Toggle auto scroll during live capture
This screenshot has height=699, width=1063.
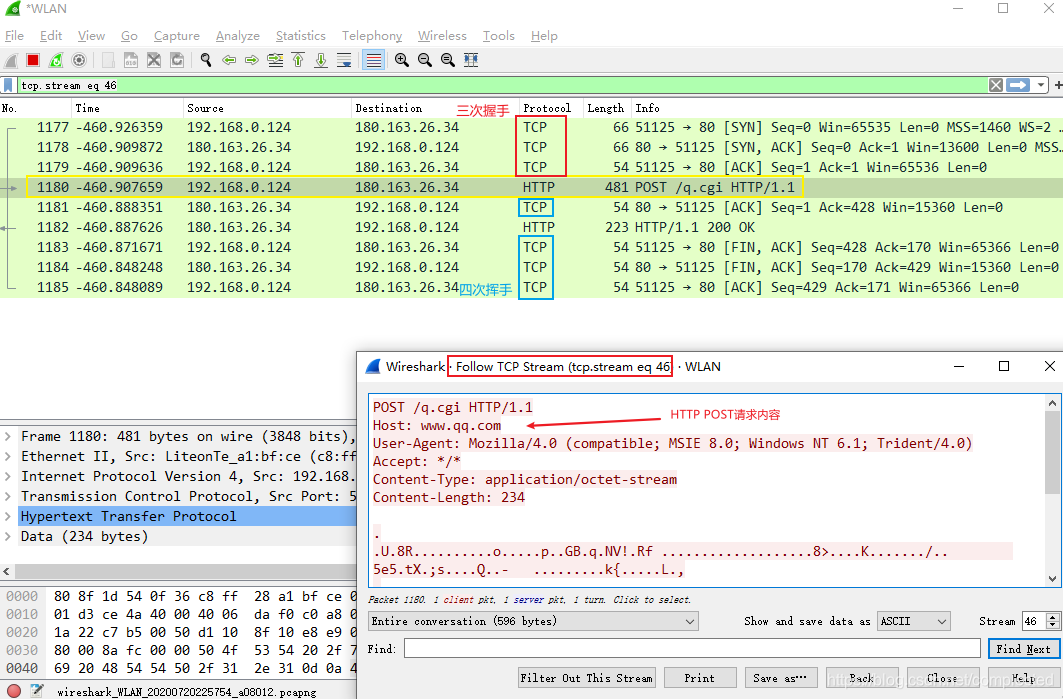(344, 60)
